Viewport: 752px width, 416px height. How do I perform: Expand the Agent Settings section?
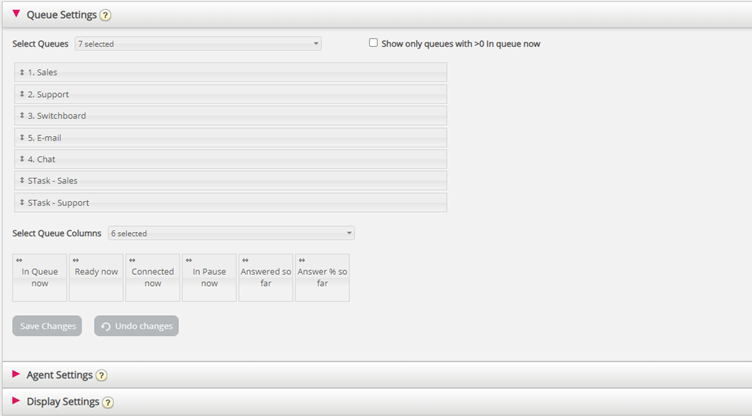[x=16, y=374]
